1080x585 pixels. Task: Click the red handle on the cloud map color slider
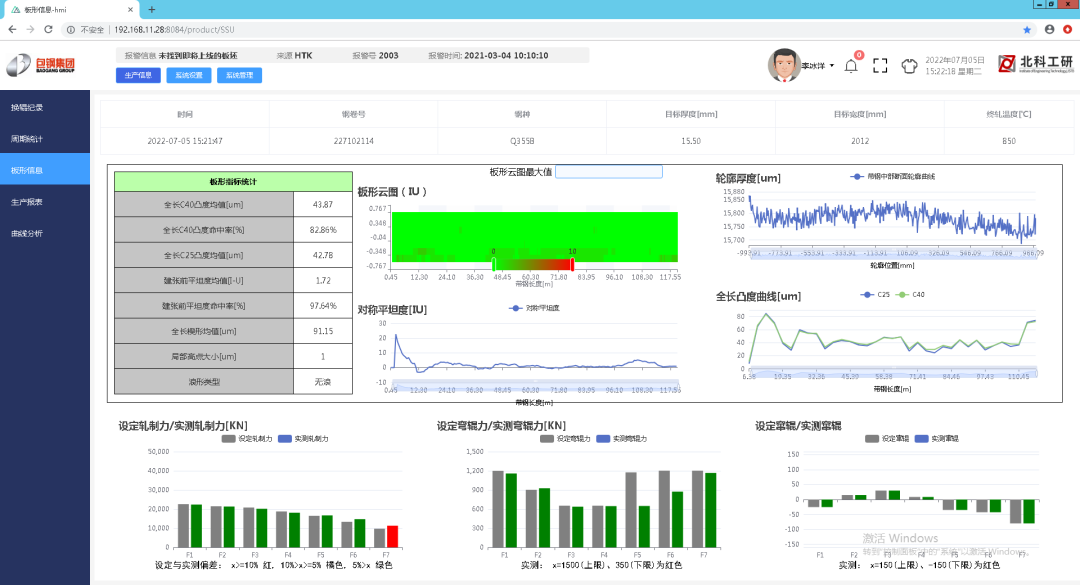pyautogui.click(x=572, y=264)
